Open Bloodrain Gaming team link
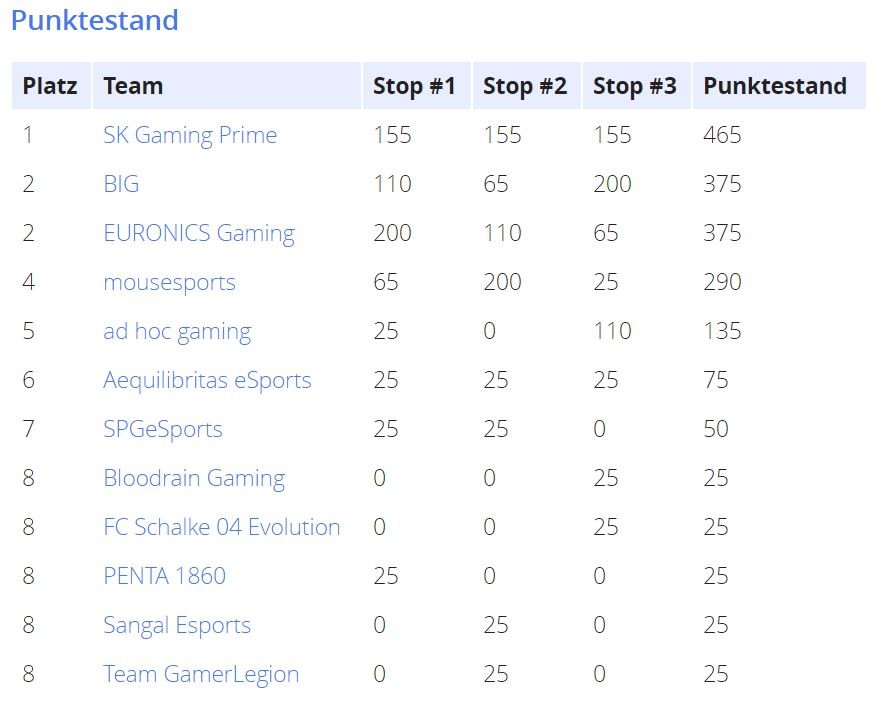 coord(194,478)
